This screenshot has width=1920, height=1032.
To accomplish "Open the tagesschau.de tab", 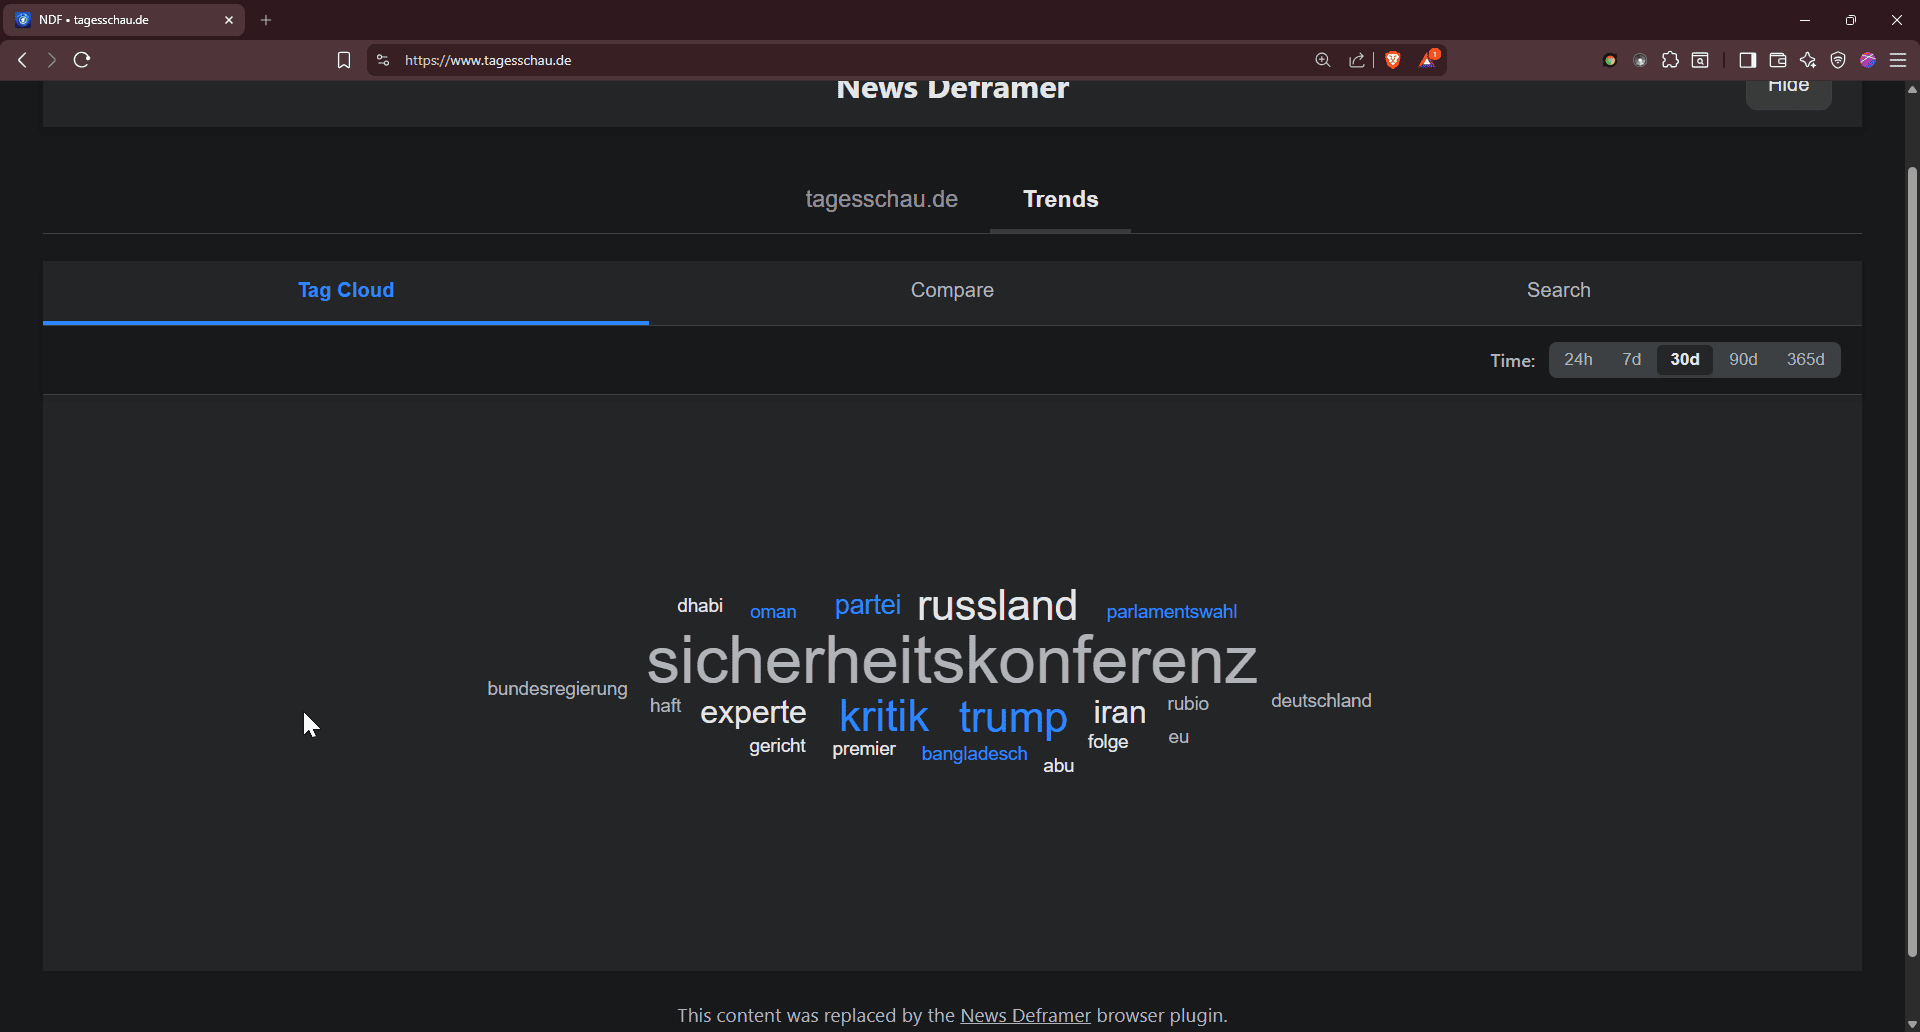I will 881,200.
